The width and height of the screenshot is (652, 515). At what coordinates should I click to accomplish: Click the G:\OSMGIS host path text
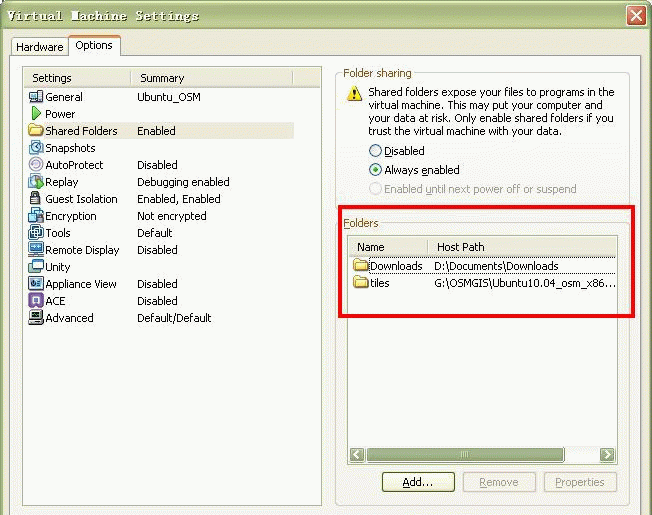coord(525,283)
